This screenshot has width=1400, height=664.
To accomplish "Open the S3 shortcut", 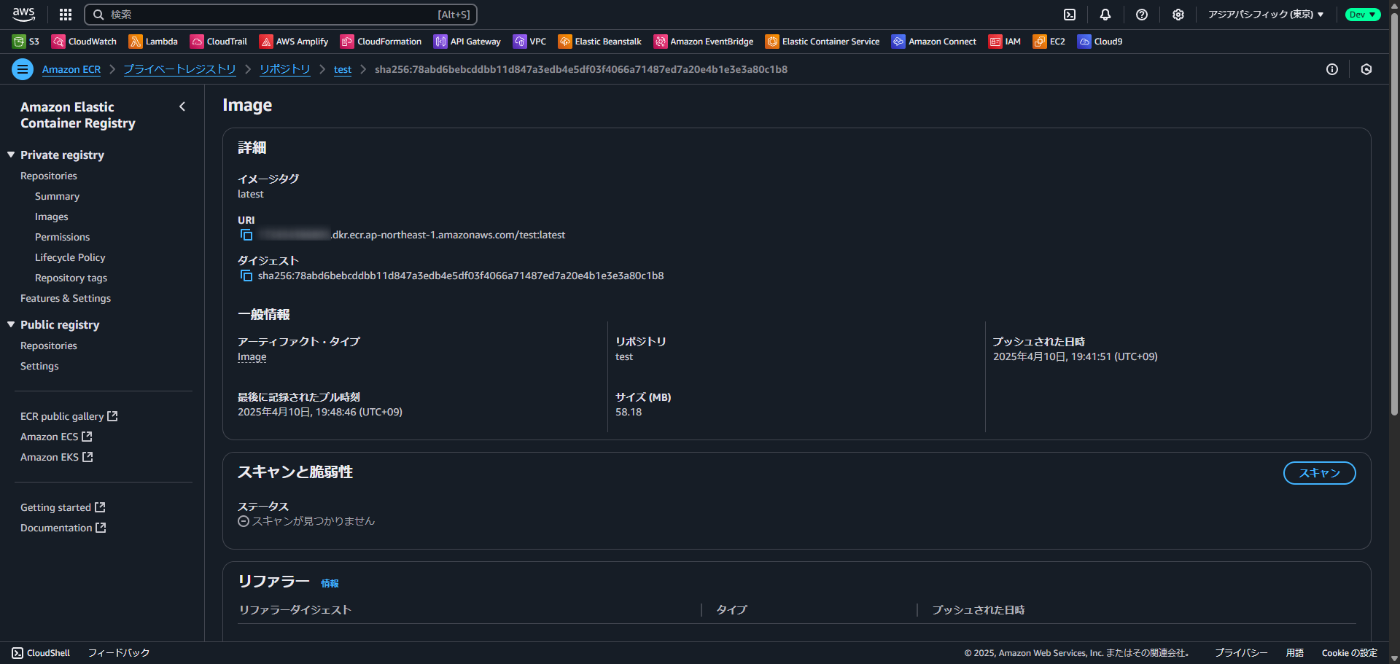I will [x=26, y=42].
